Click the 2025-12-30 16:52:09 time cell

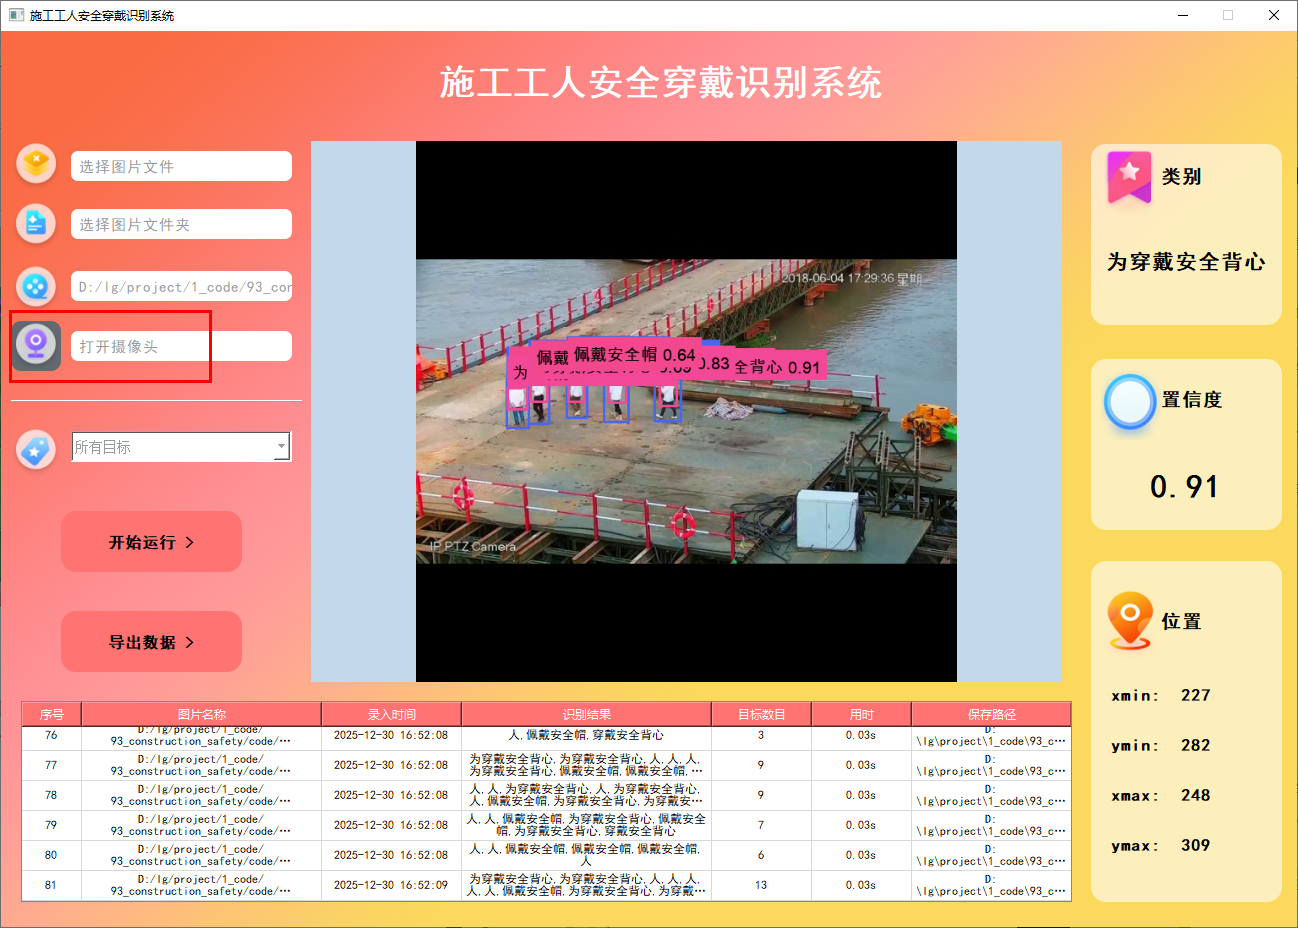(391, 885)
